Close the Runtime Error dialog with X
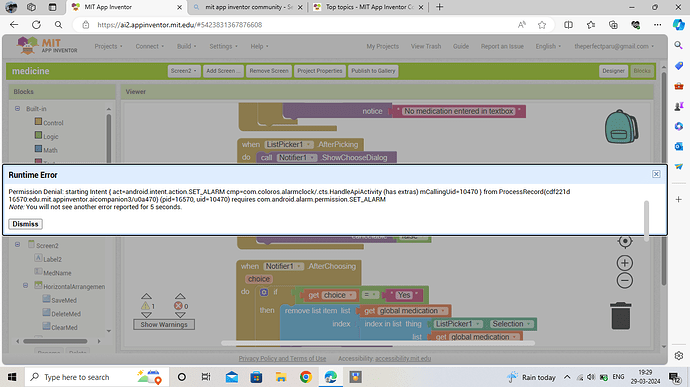Screen dimensions: 690x387 click(656, 174)
